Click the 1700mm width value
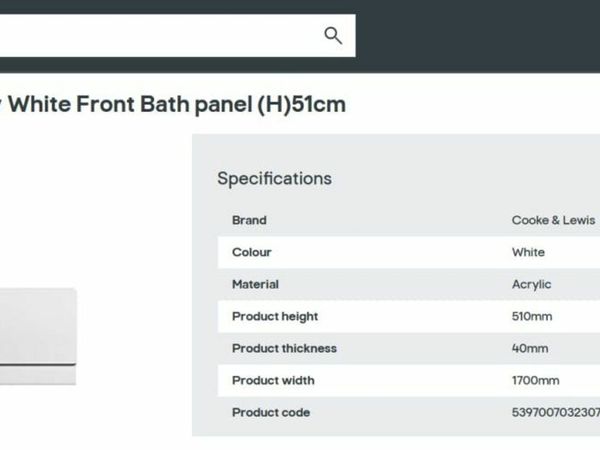The width and height of the screenshot is (600, 450). 535,381
